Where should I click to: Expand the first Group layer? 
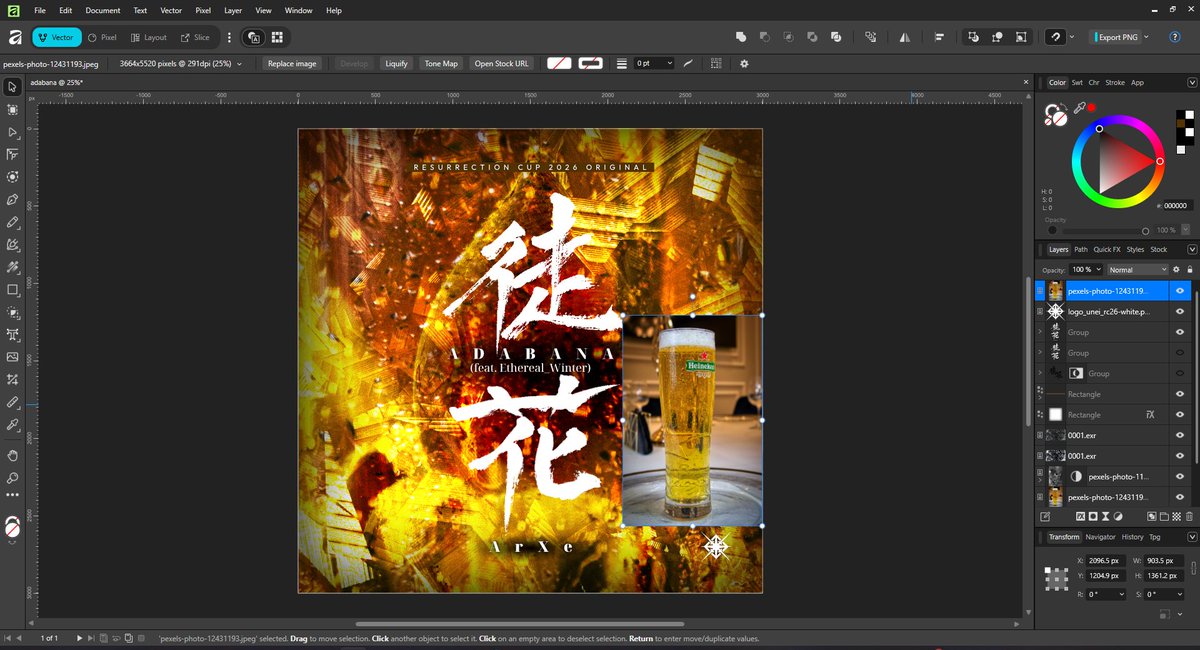(1040, 332)
